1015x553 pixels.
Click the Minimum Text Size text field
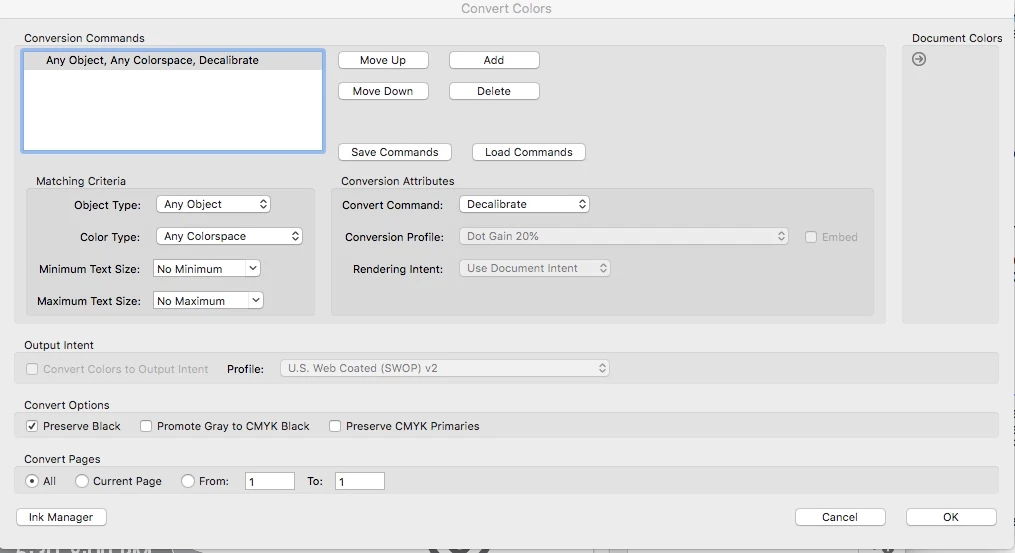point(199,269)
